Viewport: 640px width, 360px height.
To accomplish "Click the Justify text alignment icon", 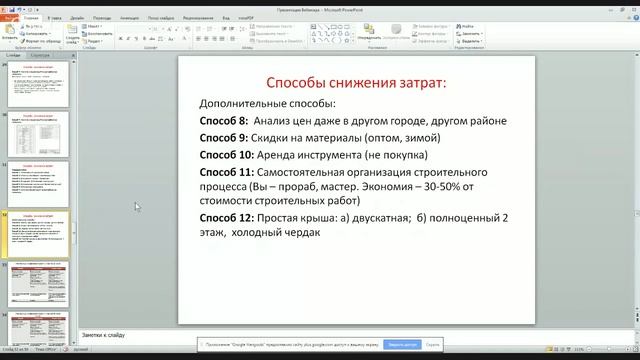I will coord(222,38).
